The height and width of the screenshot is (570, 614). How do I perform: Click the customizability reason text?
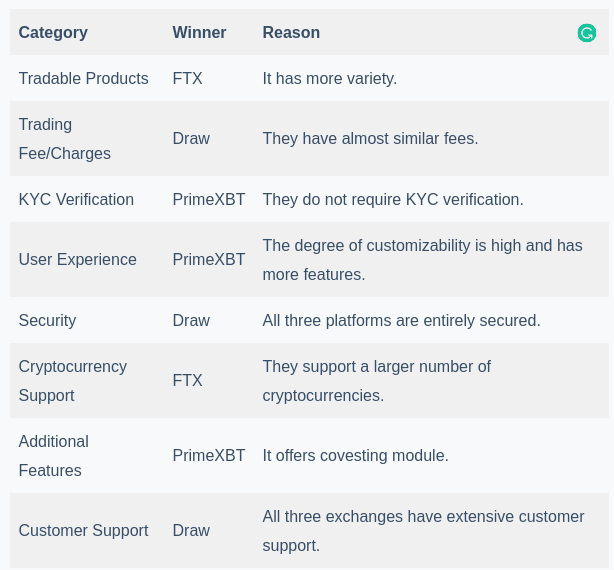coord(423,260)
